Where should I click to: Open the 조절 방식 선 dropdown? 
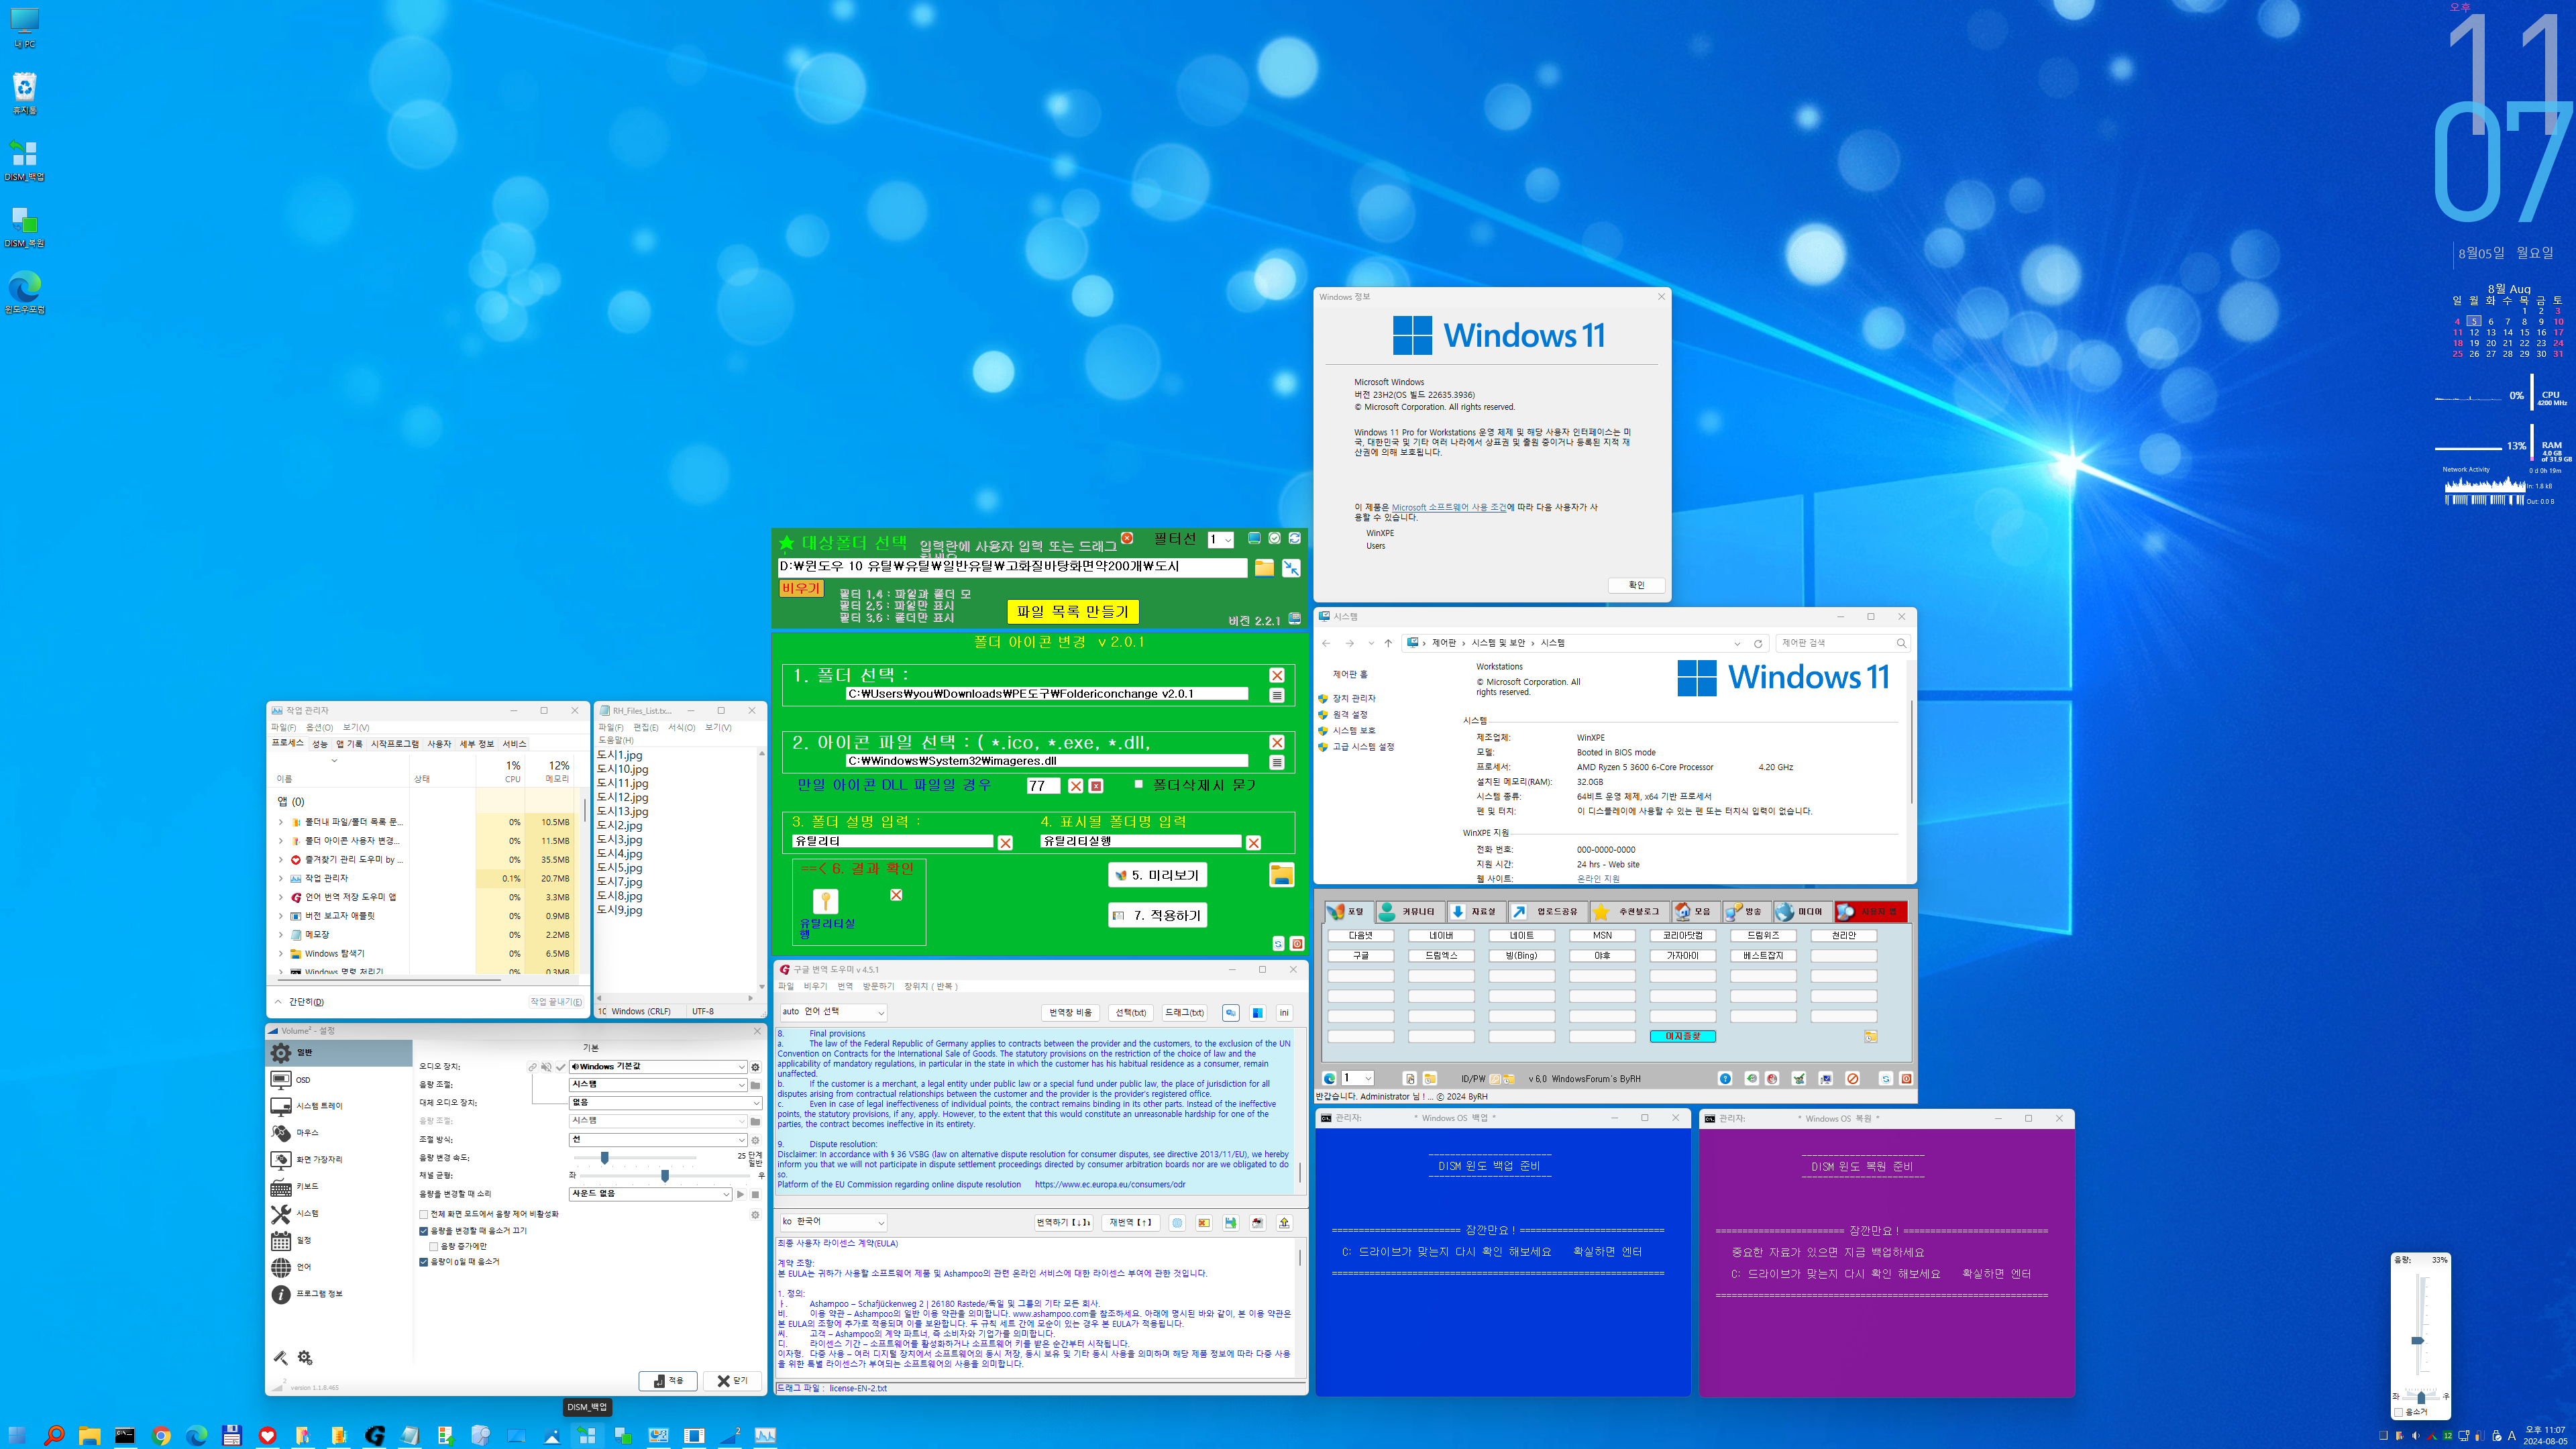[658, 1140]
